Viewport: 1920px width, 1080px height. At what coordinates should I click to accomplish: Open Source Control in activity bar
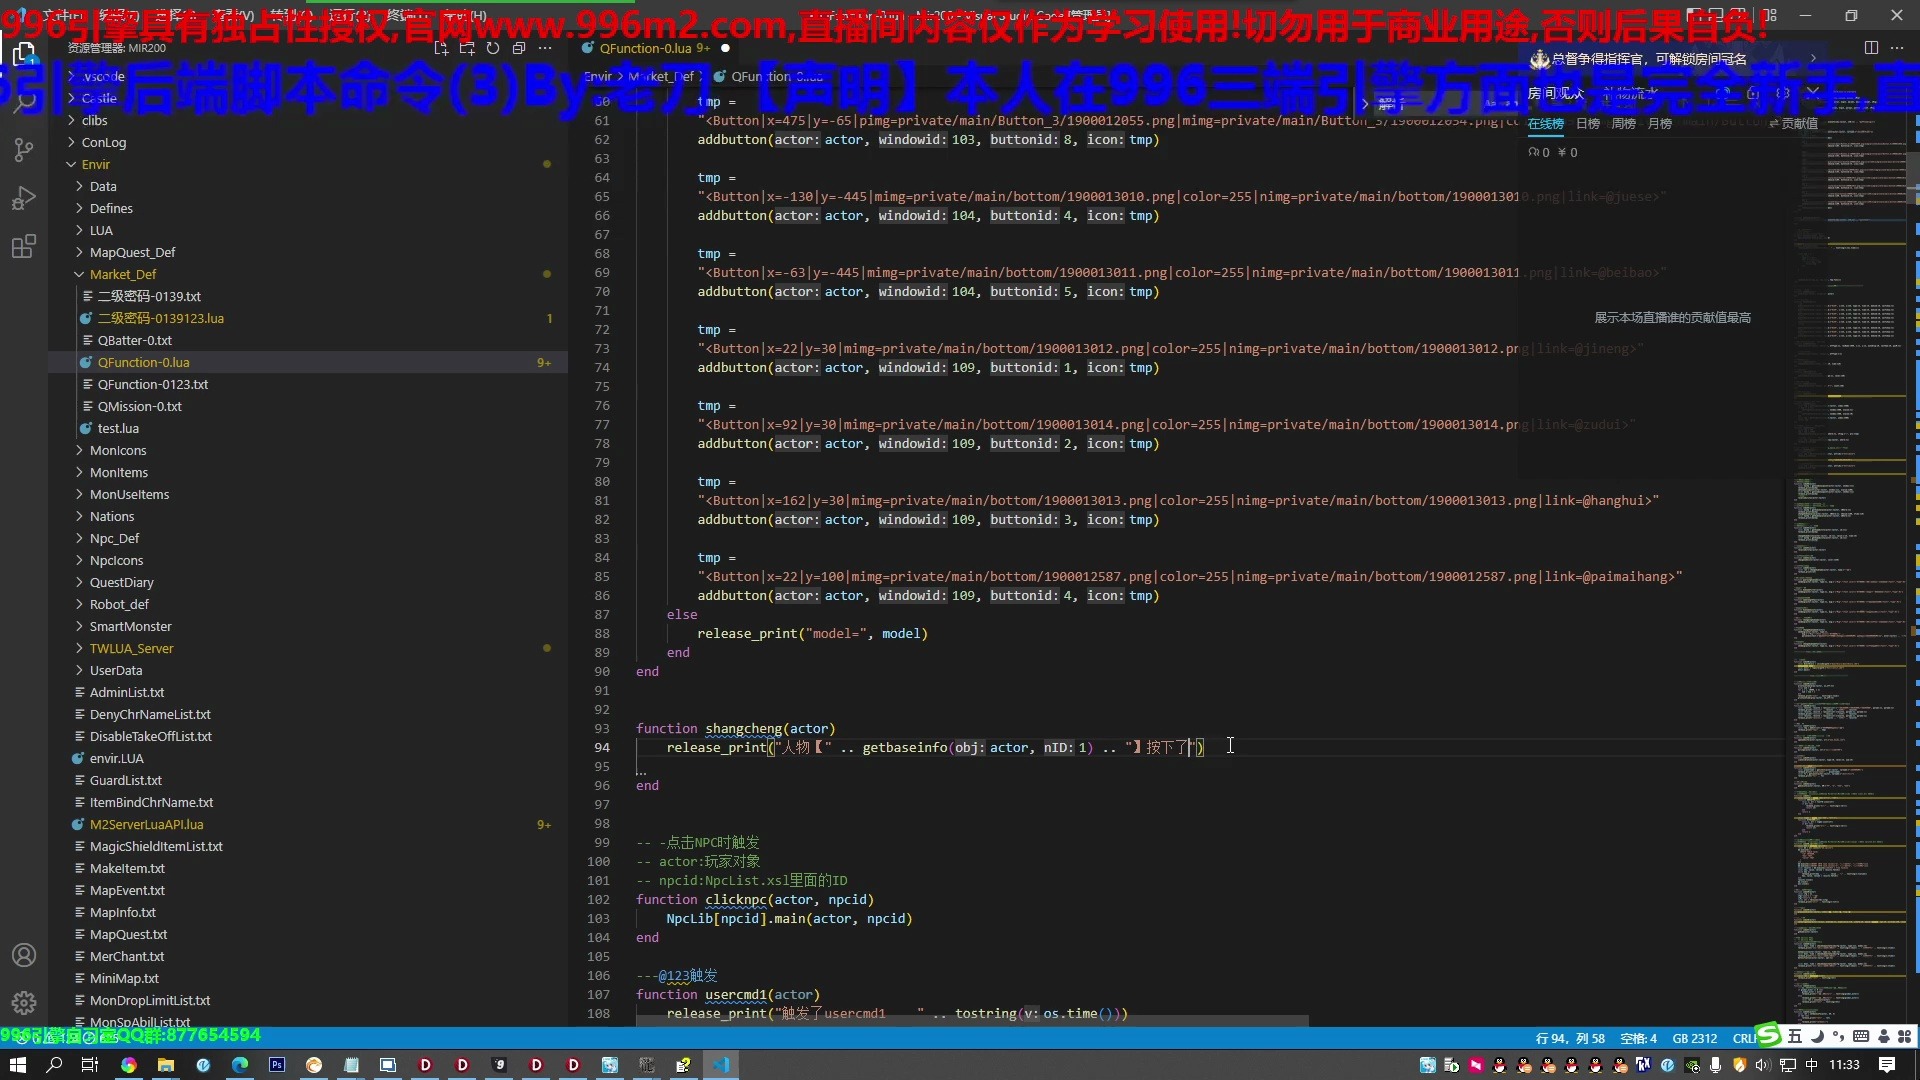pyautogui.click(x=24, y=150)
